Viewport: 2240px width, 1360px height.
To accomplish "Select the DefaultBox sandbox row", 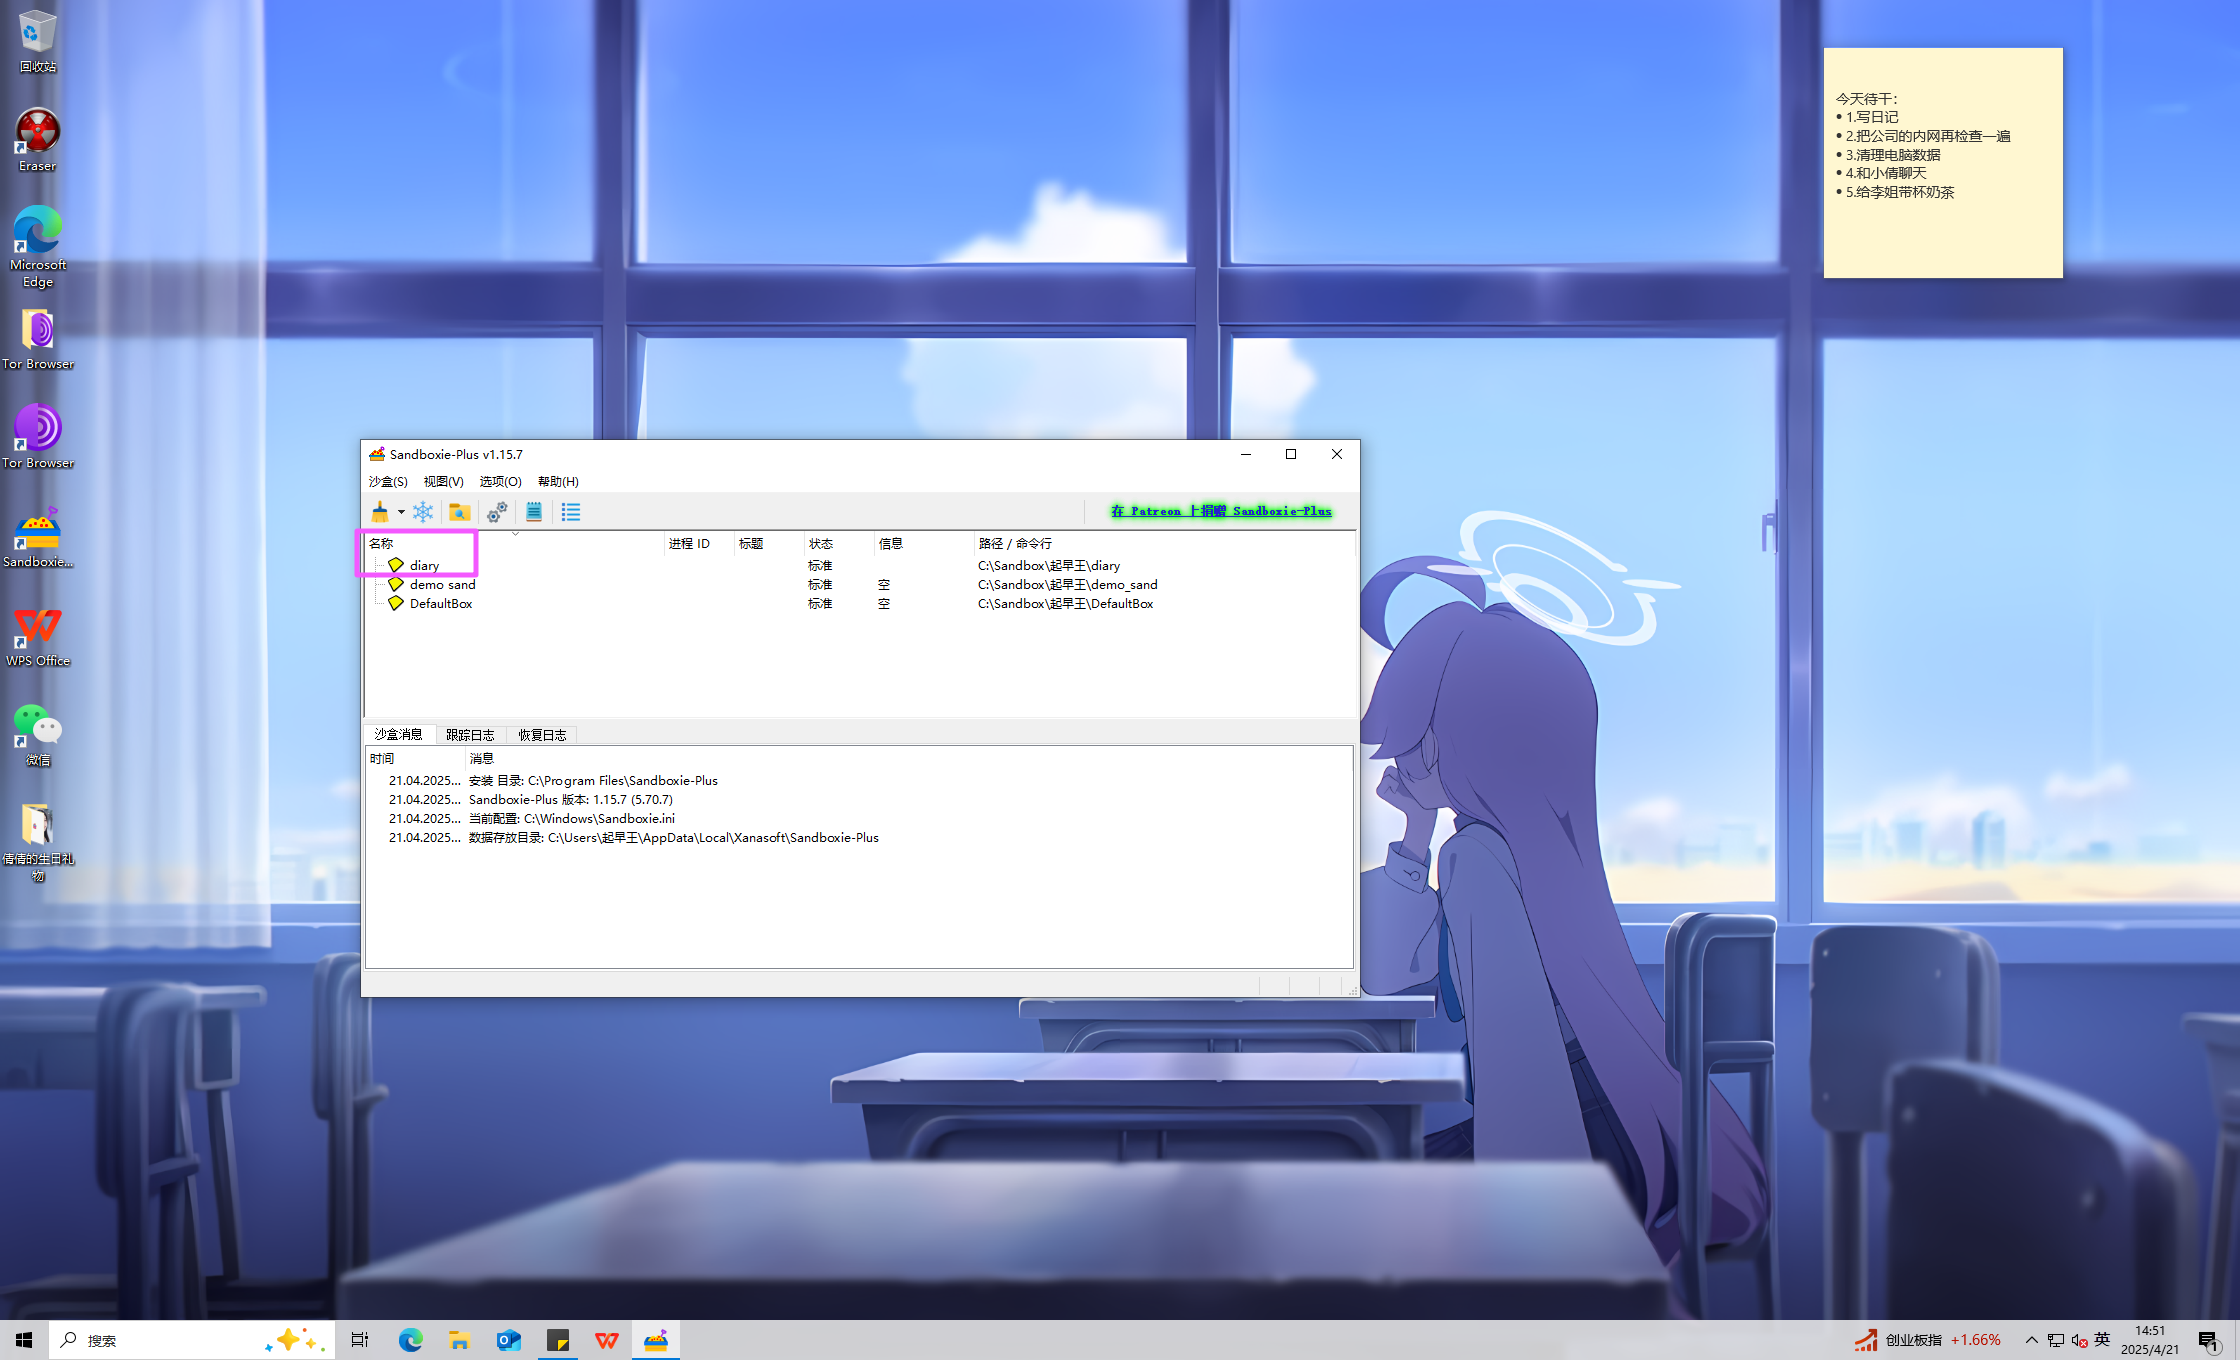I will click(860, 604).
